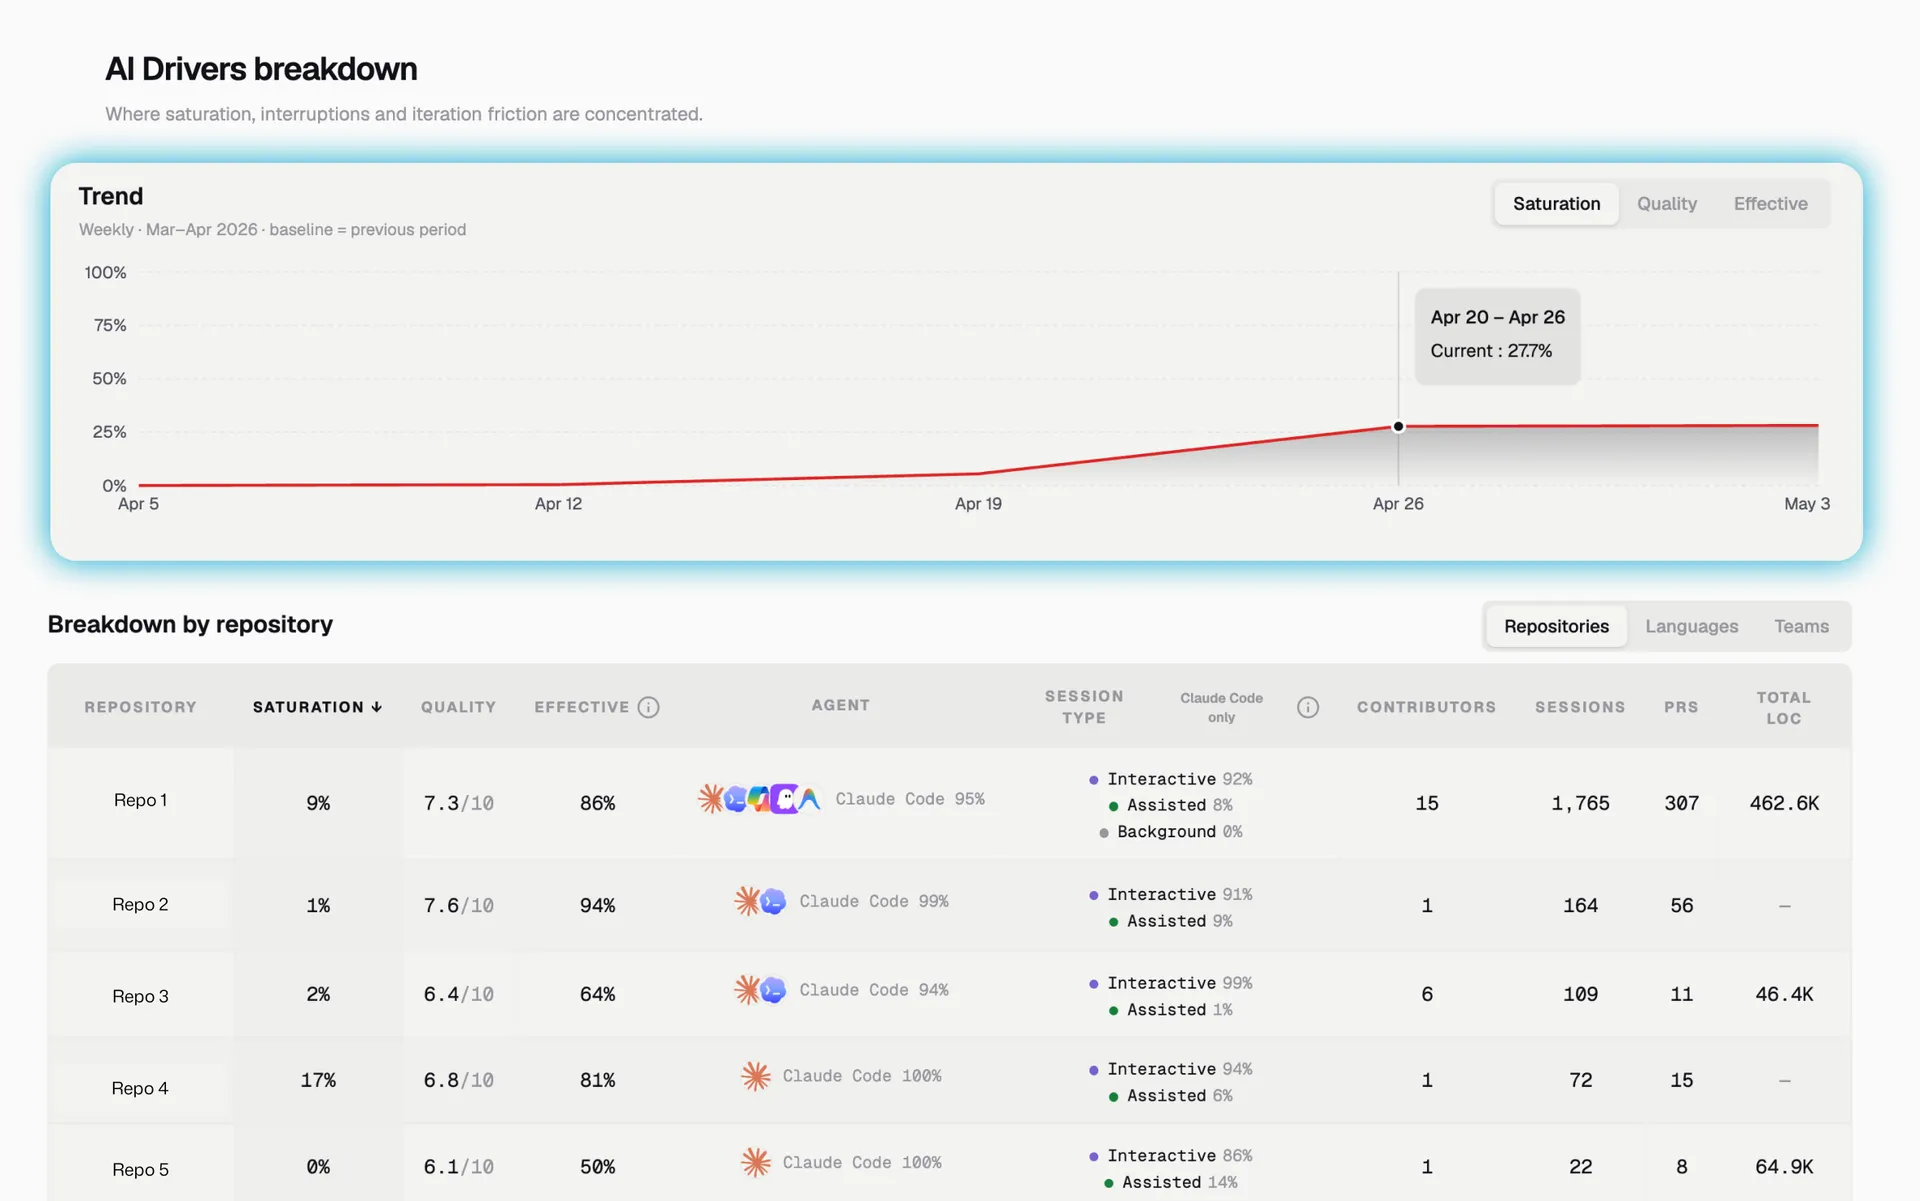Click the 'Claude Code only' column label
Image resolution: width=1920 pixels, height=1201 pixels.
tap(1221, 707)
